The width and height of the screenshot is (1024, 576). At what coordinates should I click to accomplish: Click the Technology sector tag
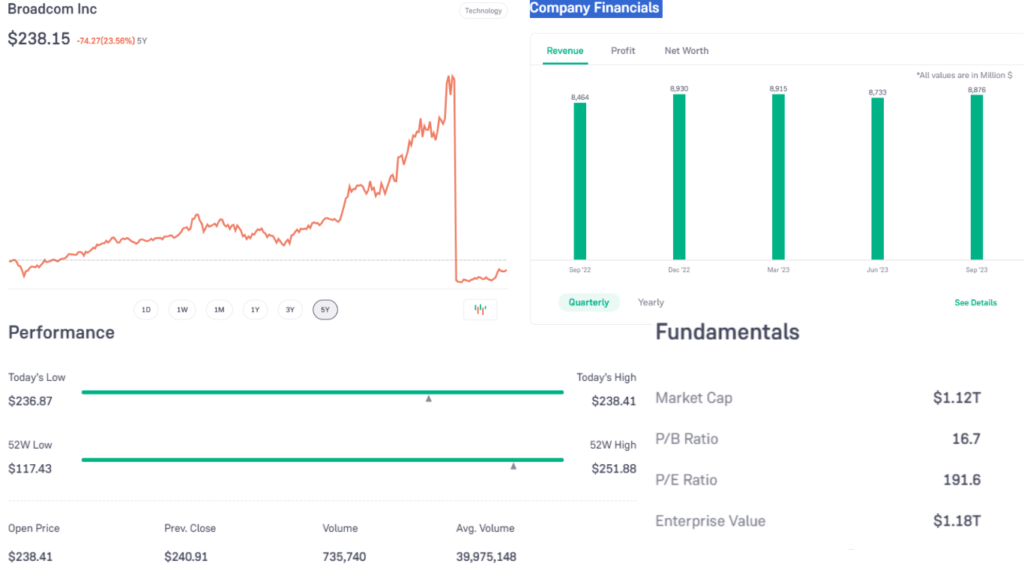[483, 11]
